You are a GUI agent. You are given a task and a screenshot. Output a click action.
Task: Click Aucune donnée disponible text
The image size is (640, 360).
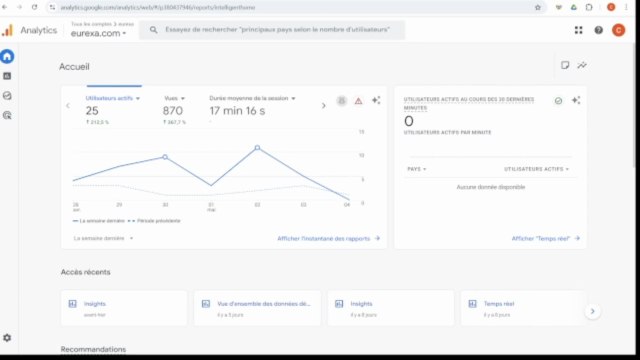[x=491, y=187]
